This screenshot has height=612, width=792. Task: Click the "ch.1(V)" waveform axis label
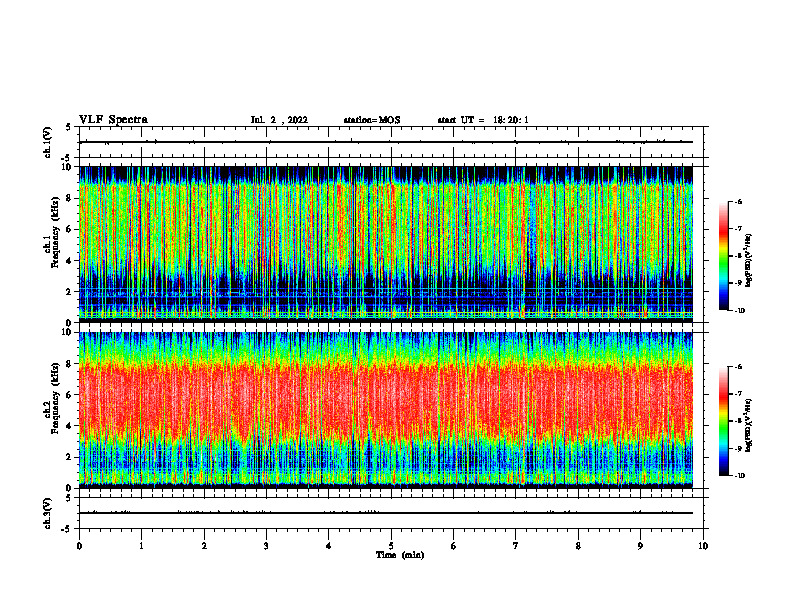48,142
